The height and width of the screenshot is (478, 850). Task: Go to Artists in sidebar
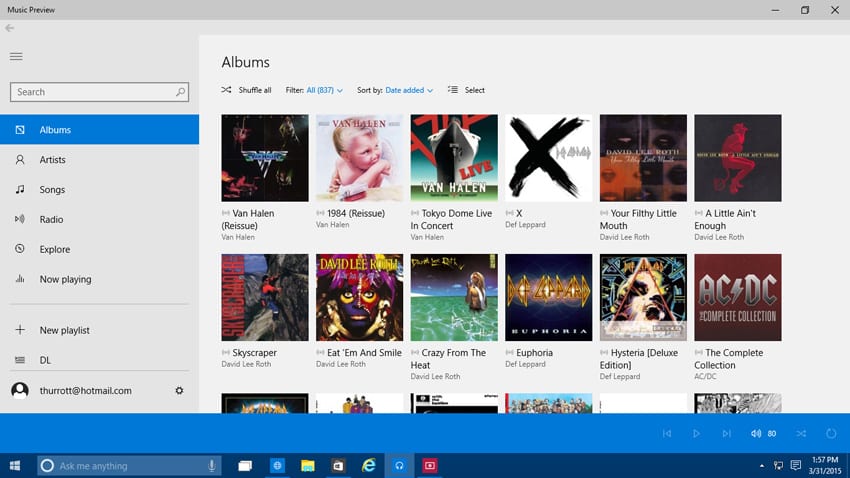coord(52,160)
